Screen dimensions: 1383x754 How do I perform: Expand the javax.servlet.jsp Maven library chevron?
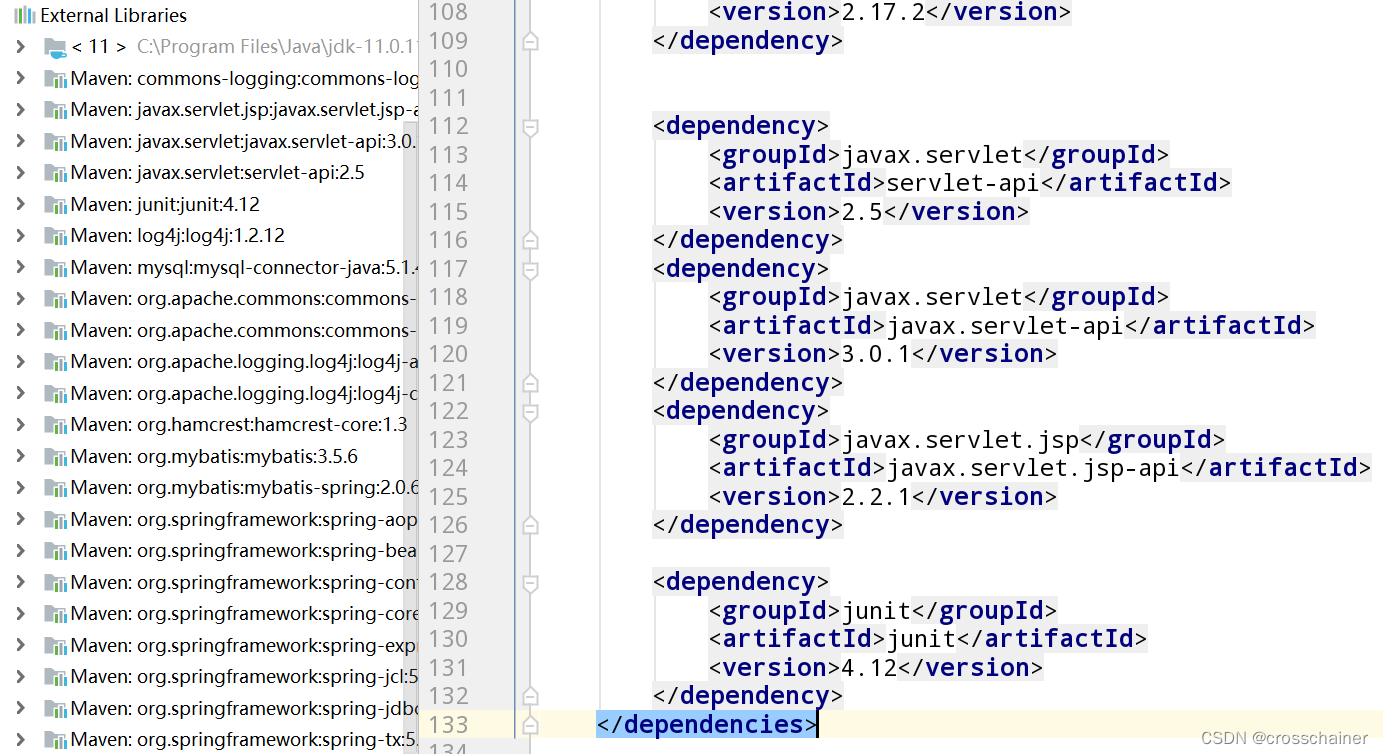(x=20, y=110)
